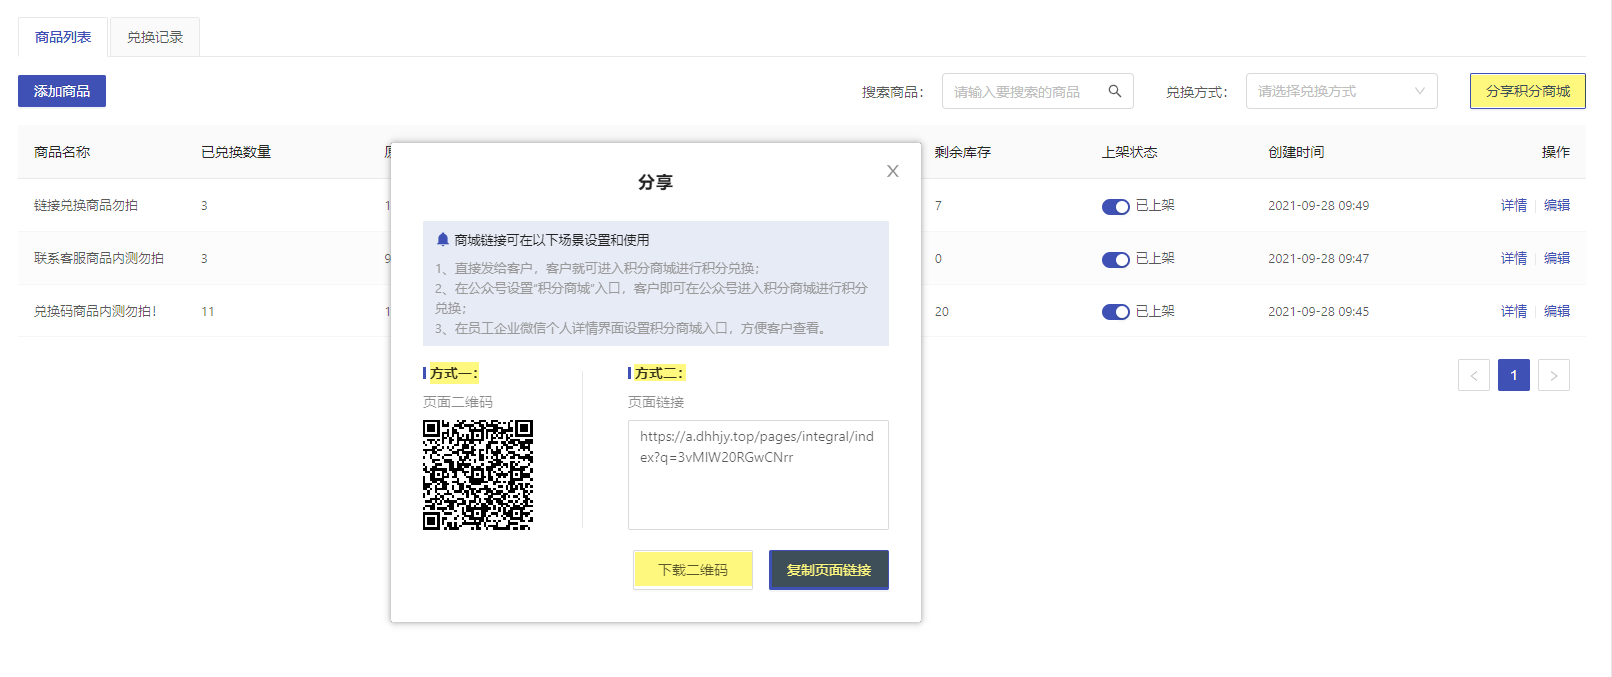The image size is (1612, 677).
Task: Open 编辑 for 联系客服商品内测勿拍
Action: tap(1557, 258)
